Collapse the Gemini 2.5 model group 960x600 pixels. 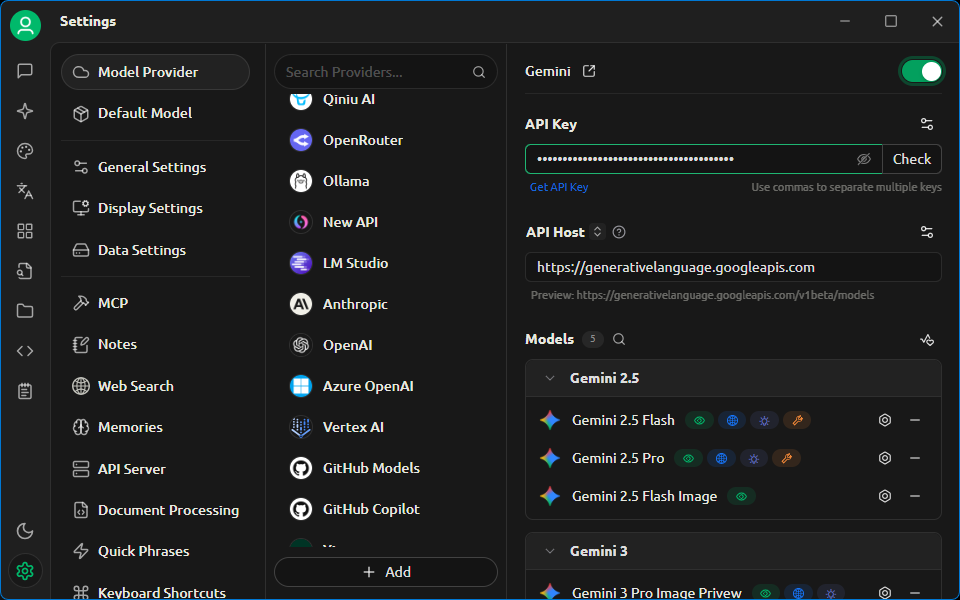click(x=549, y=378)
